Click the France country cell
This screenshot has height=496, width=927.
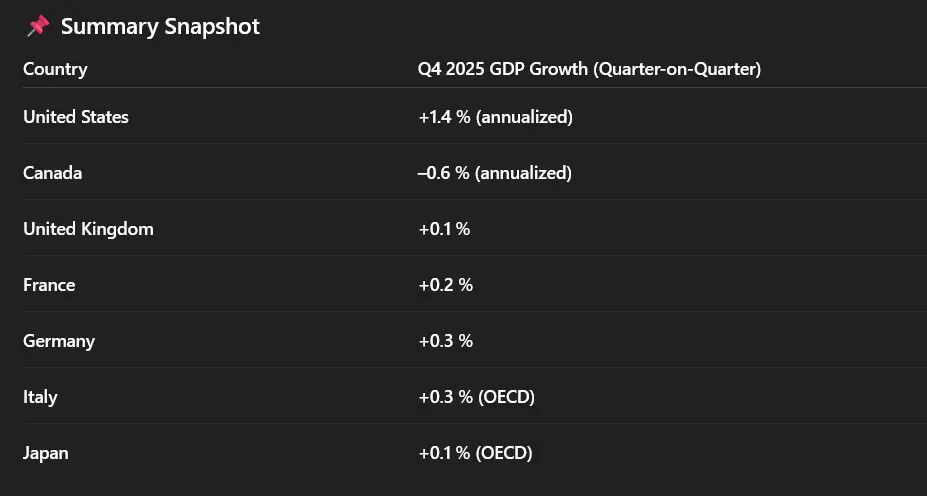[49, 285]
